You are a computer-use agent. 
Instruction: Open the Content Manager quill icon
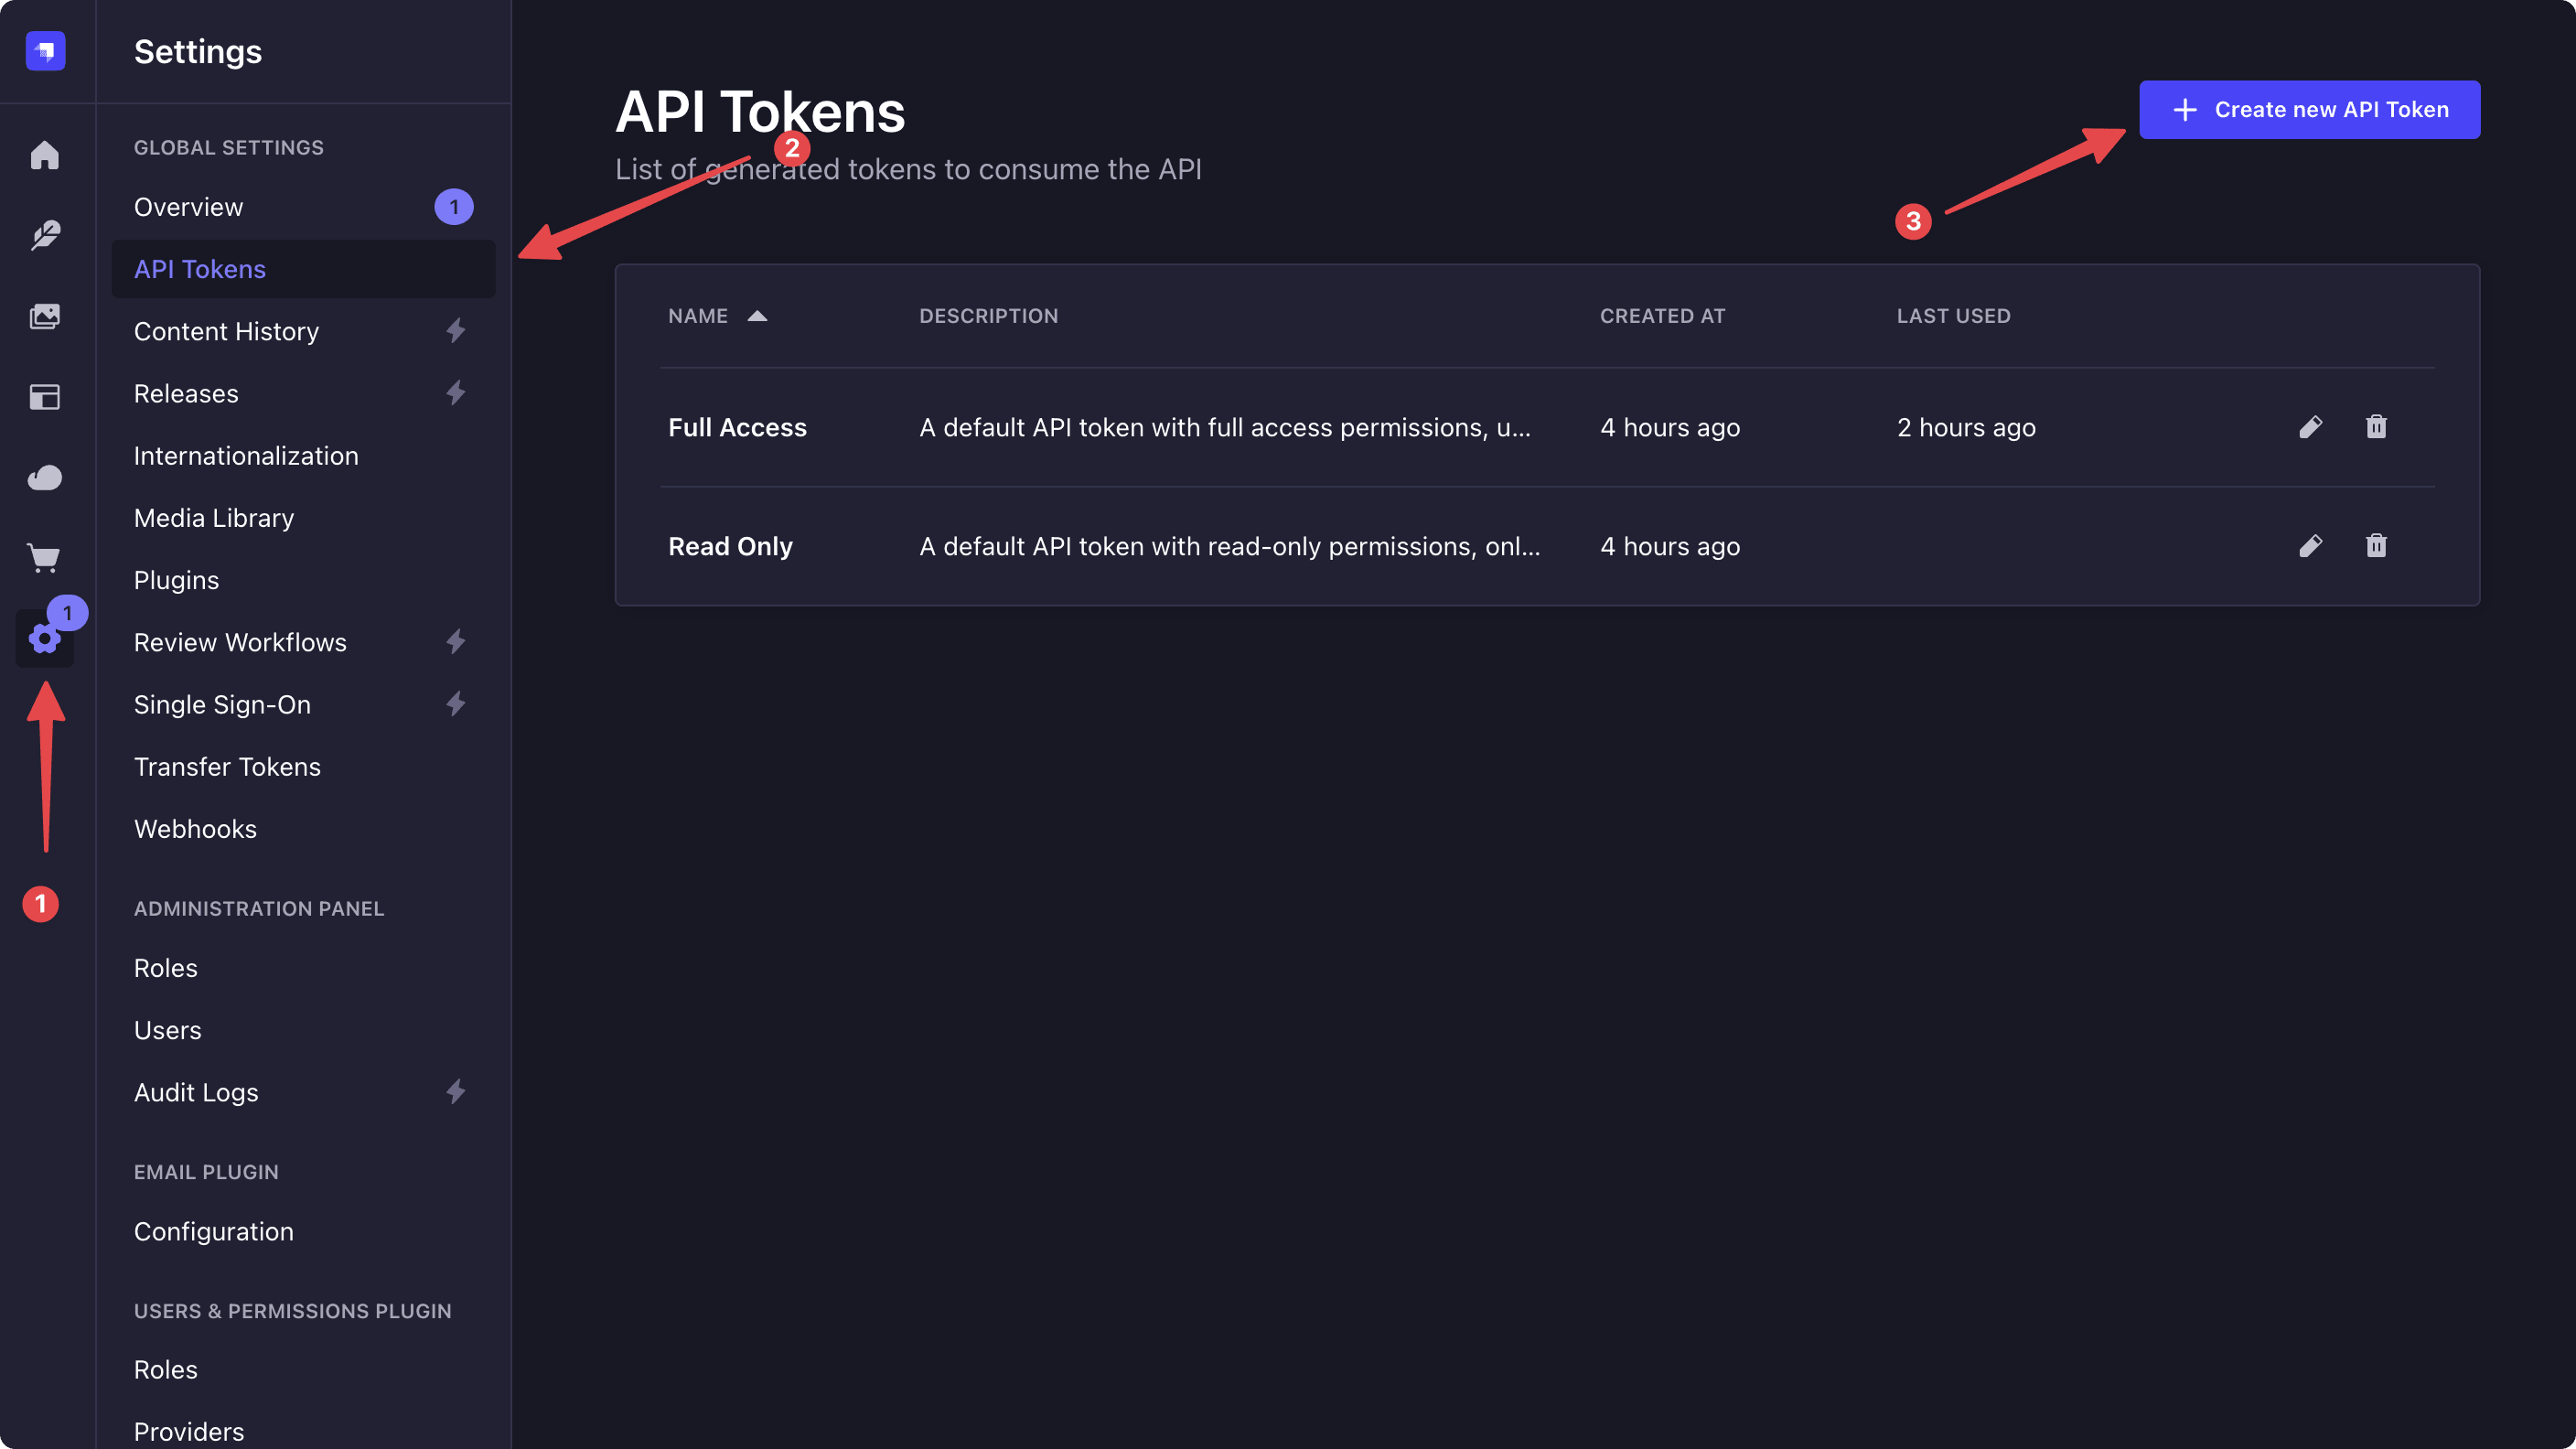45,235
